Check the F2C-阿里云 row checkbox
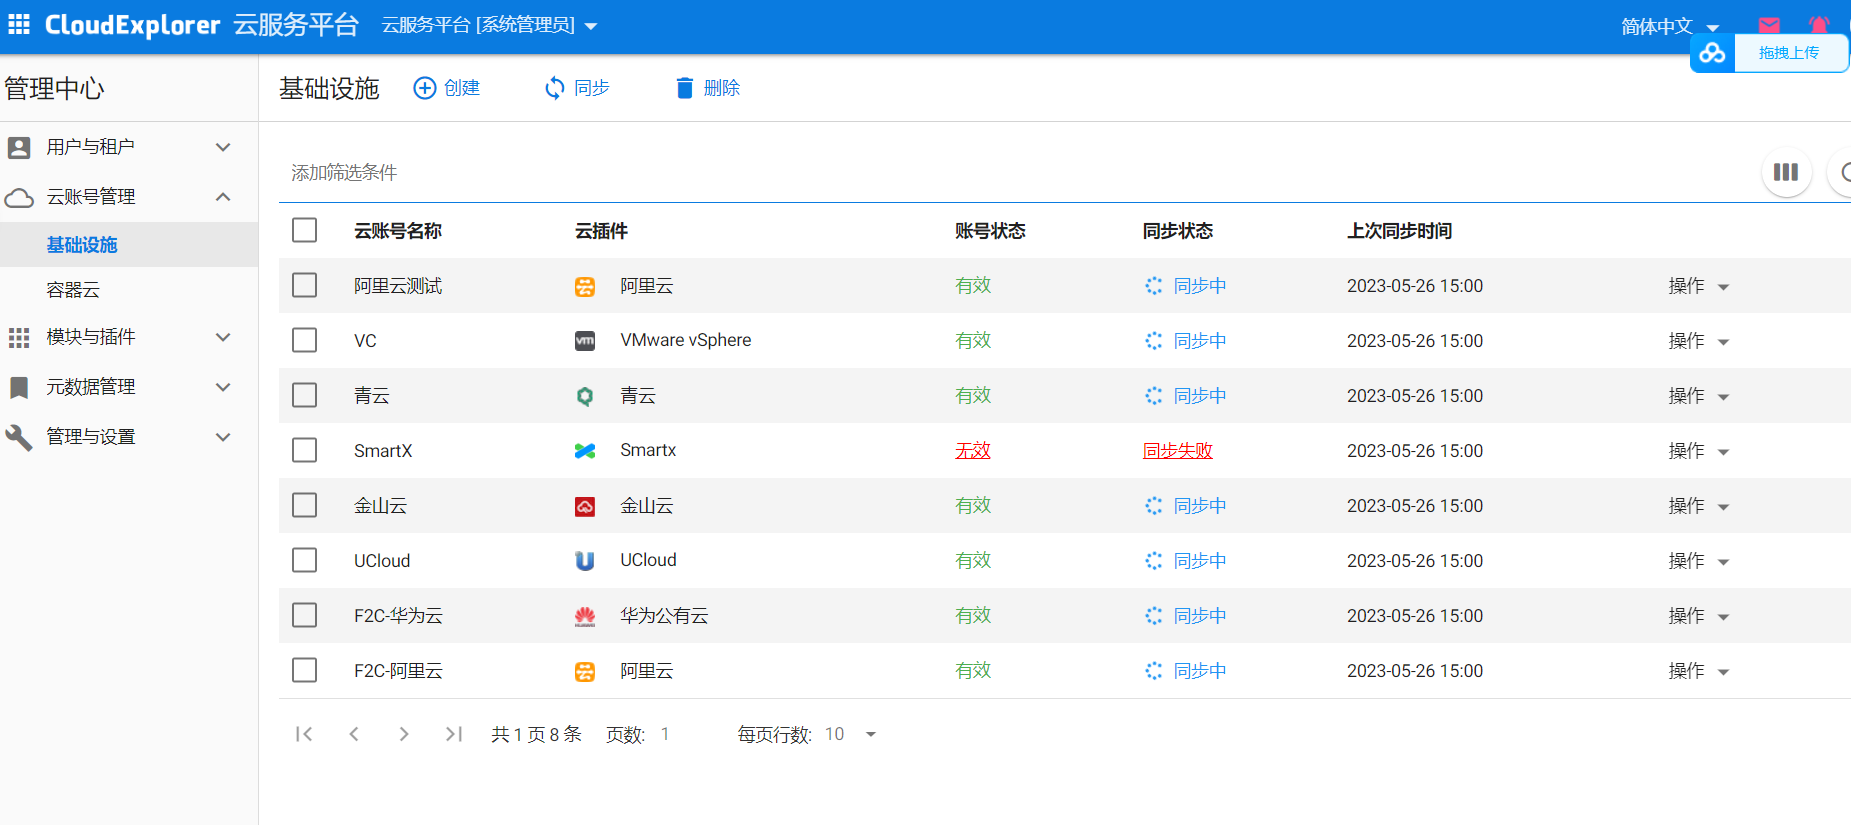Image resolution: width=1851 pixels, height=825 pixels. [x=305, y=670]
